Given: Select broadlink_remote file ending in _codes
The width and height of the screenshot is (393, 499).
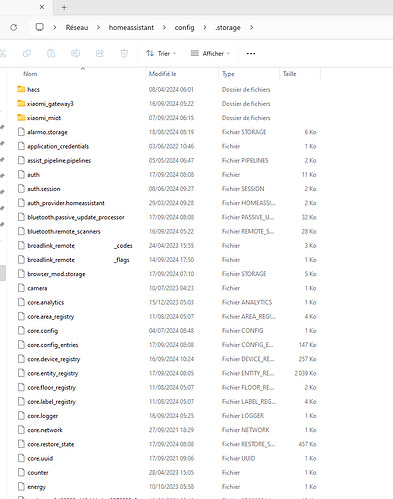Looking at the screenshot, I should click(80, 245).
